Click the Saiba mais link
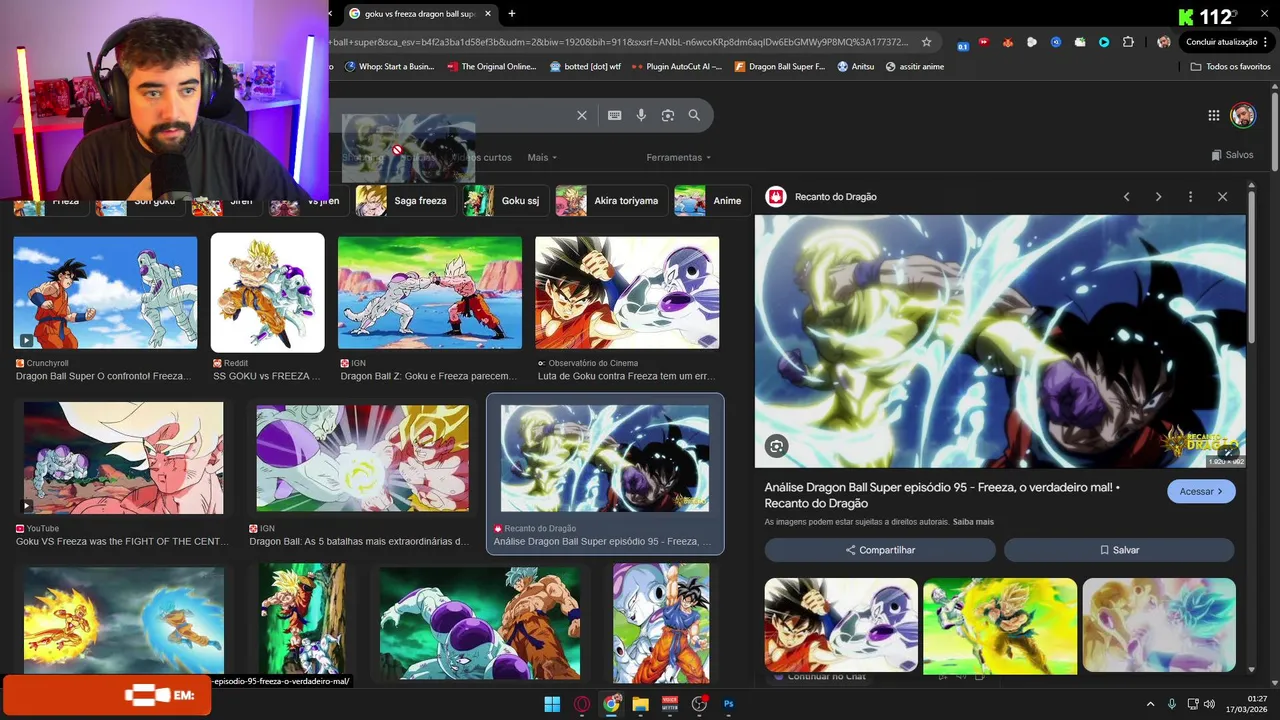Image resolution: width=1280 pixels, height=720 pixels. click(x=973, y=522)
